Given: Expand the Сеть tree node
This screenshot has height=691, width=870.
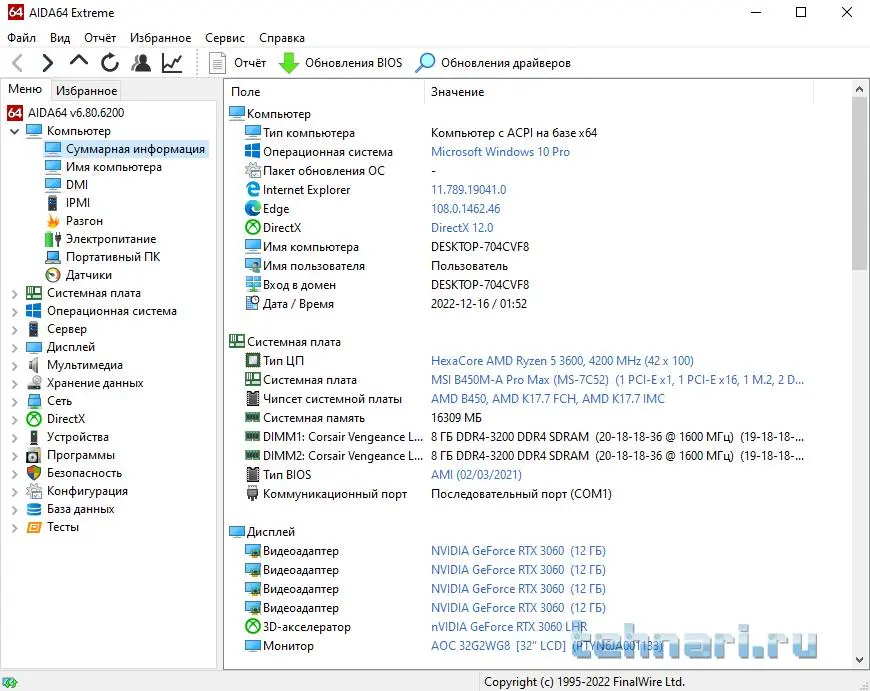Looking at the screenshot, I should (14, 402).
